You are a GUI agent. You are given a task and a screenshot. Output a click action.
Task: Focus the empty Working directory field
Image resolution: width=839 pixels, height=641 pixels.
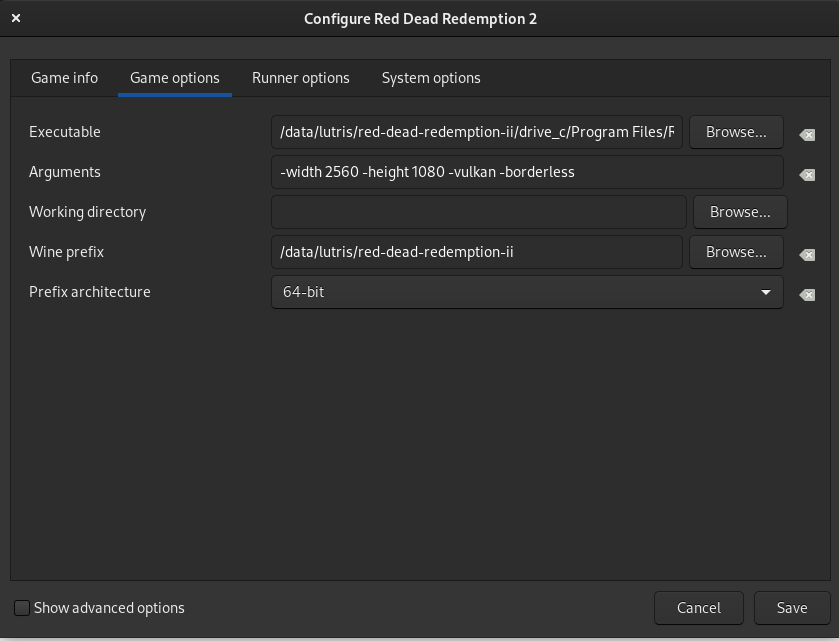[x=479, y=212]
